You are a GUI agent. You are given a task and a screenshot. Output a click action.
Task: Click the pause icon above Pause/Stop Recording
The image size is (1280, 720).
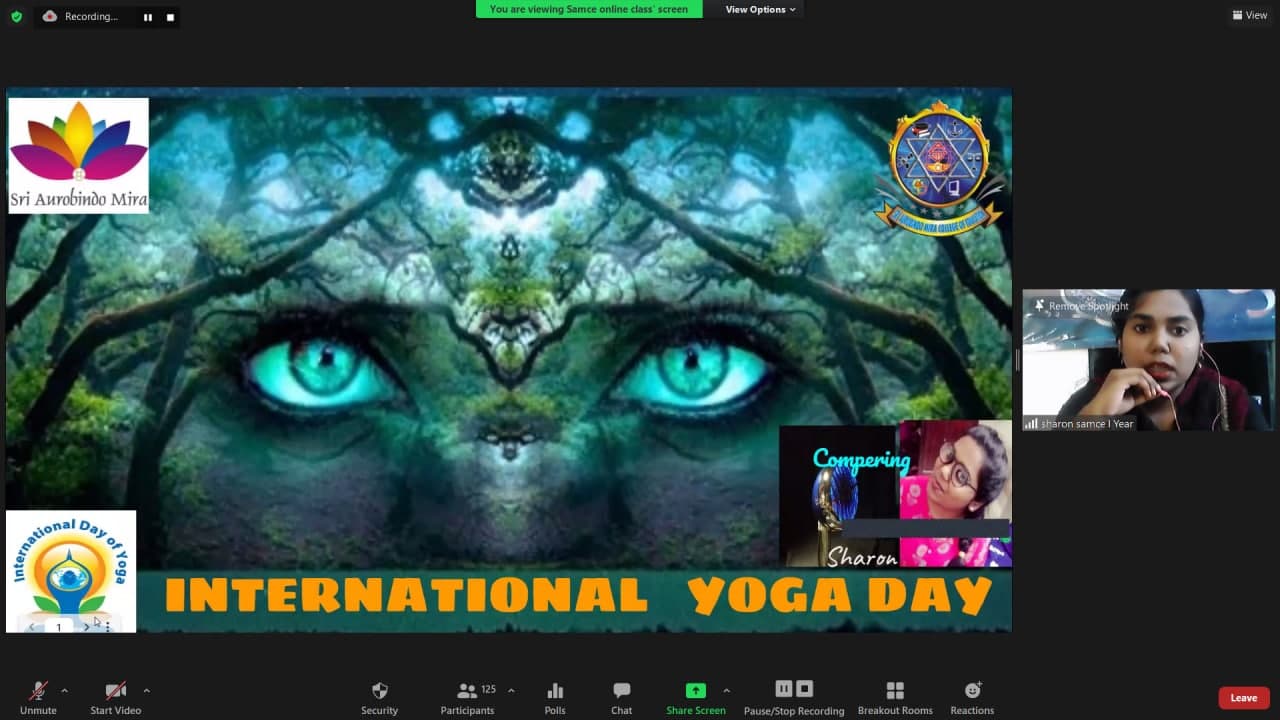click(784, 688)
